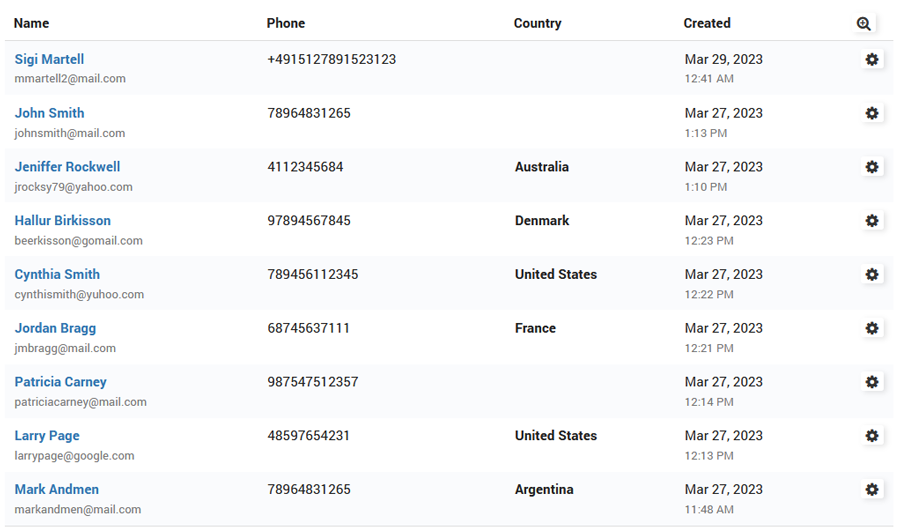
Task: Sort contacts by Name column header
Action: coord(32,23)
